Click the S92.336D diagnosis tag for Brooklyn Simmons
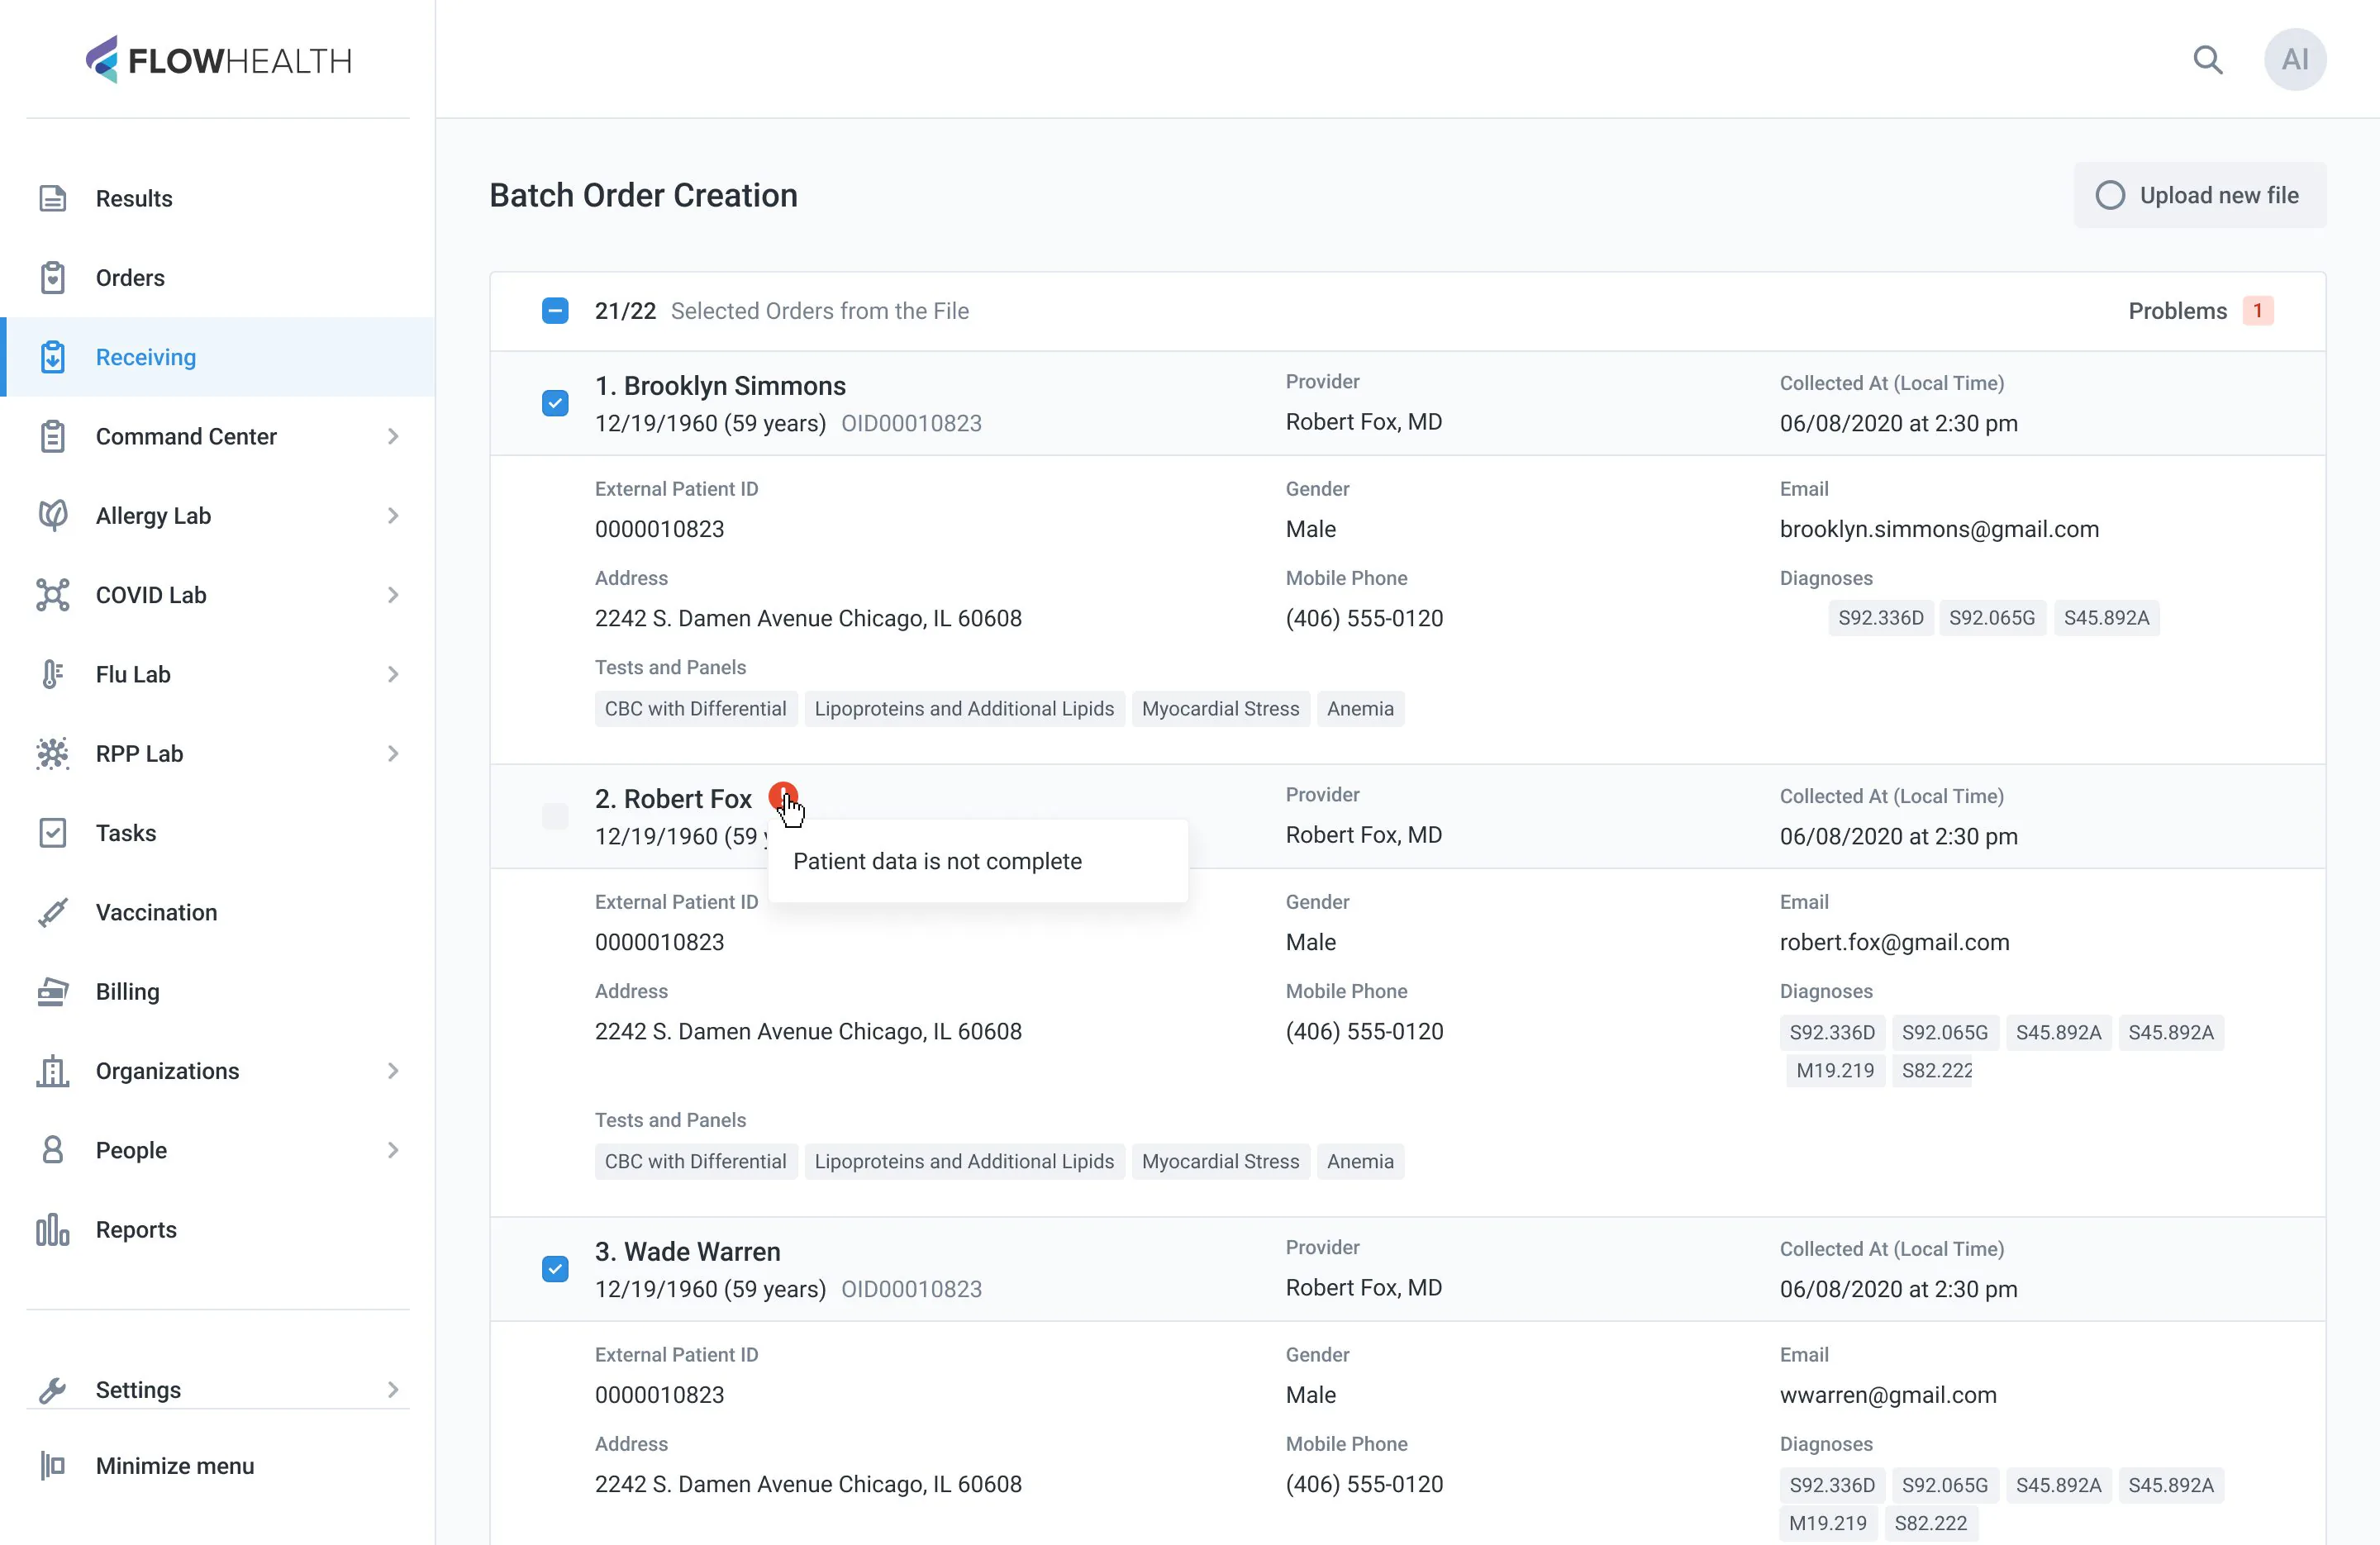 (1881, 618)
